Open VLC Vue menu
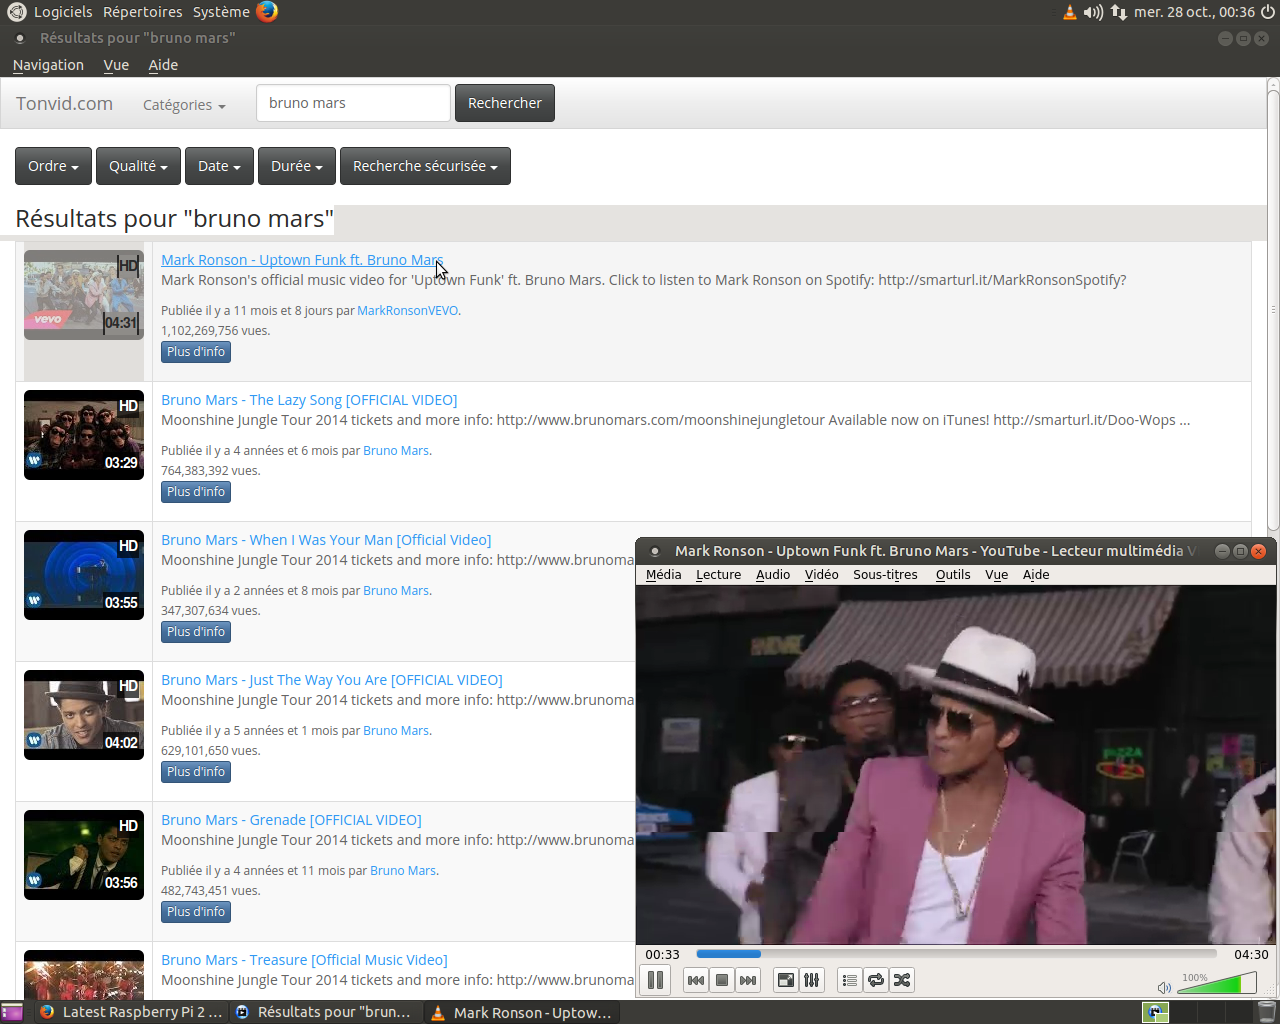 point(996,574)
